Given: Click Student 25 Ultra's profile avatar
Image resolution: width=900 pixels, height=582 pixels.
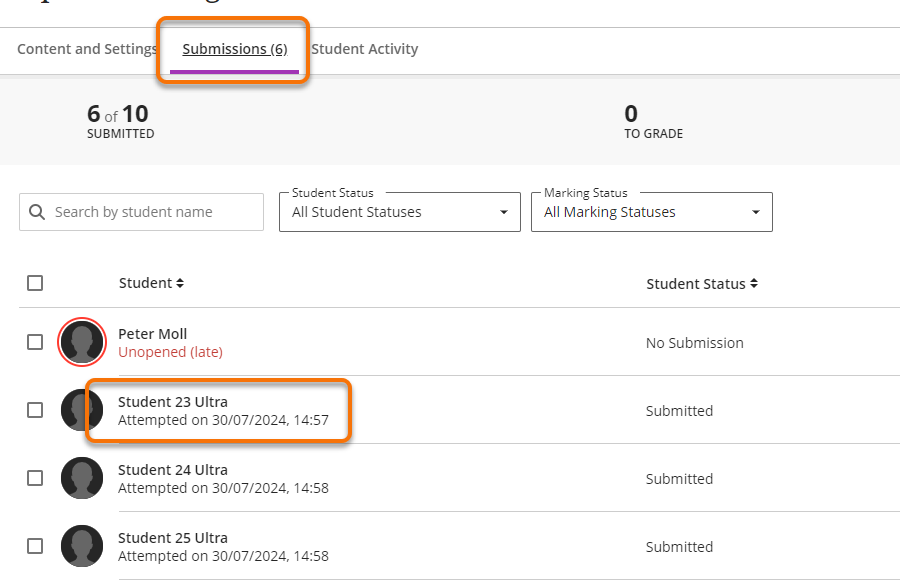Looking at the screenshot, I should pyautogui.click(x=82, y=546).
